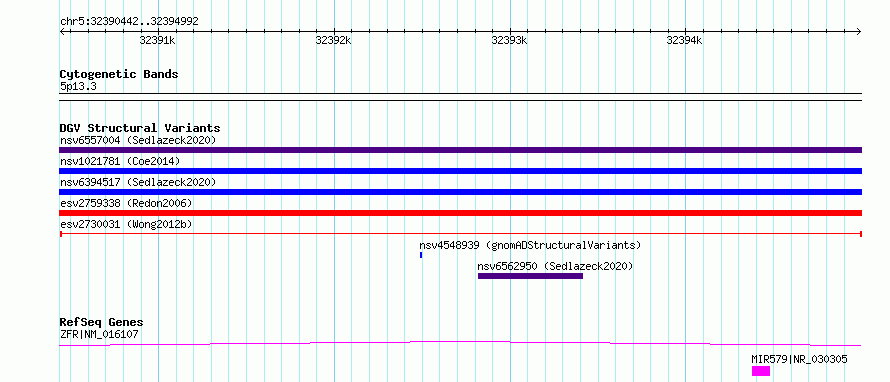Click the esv2759338 (Redon2006) label
890x382 pixels.
126,203
